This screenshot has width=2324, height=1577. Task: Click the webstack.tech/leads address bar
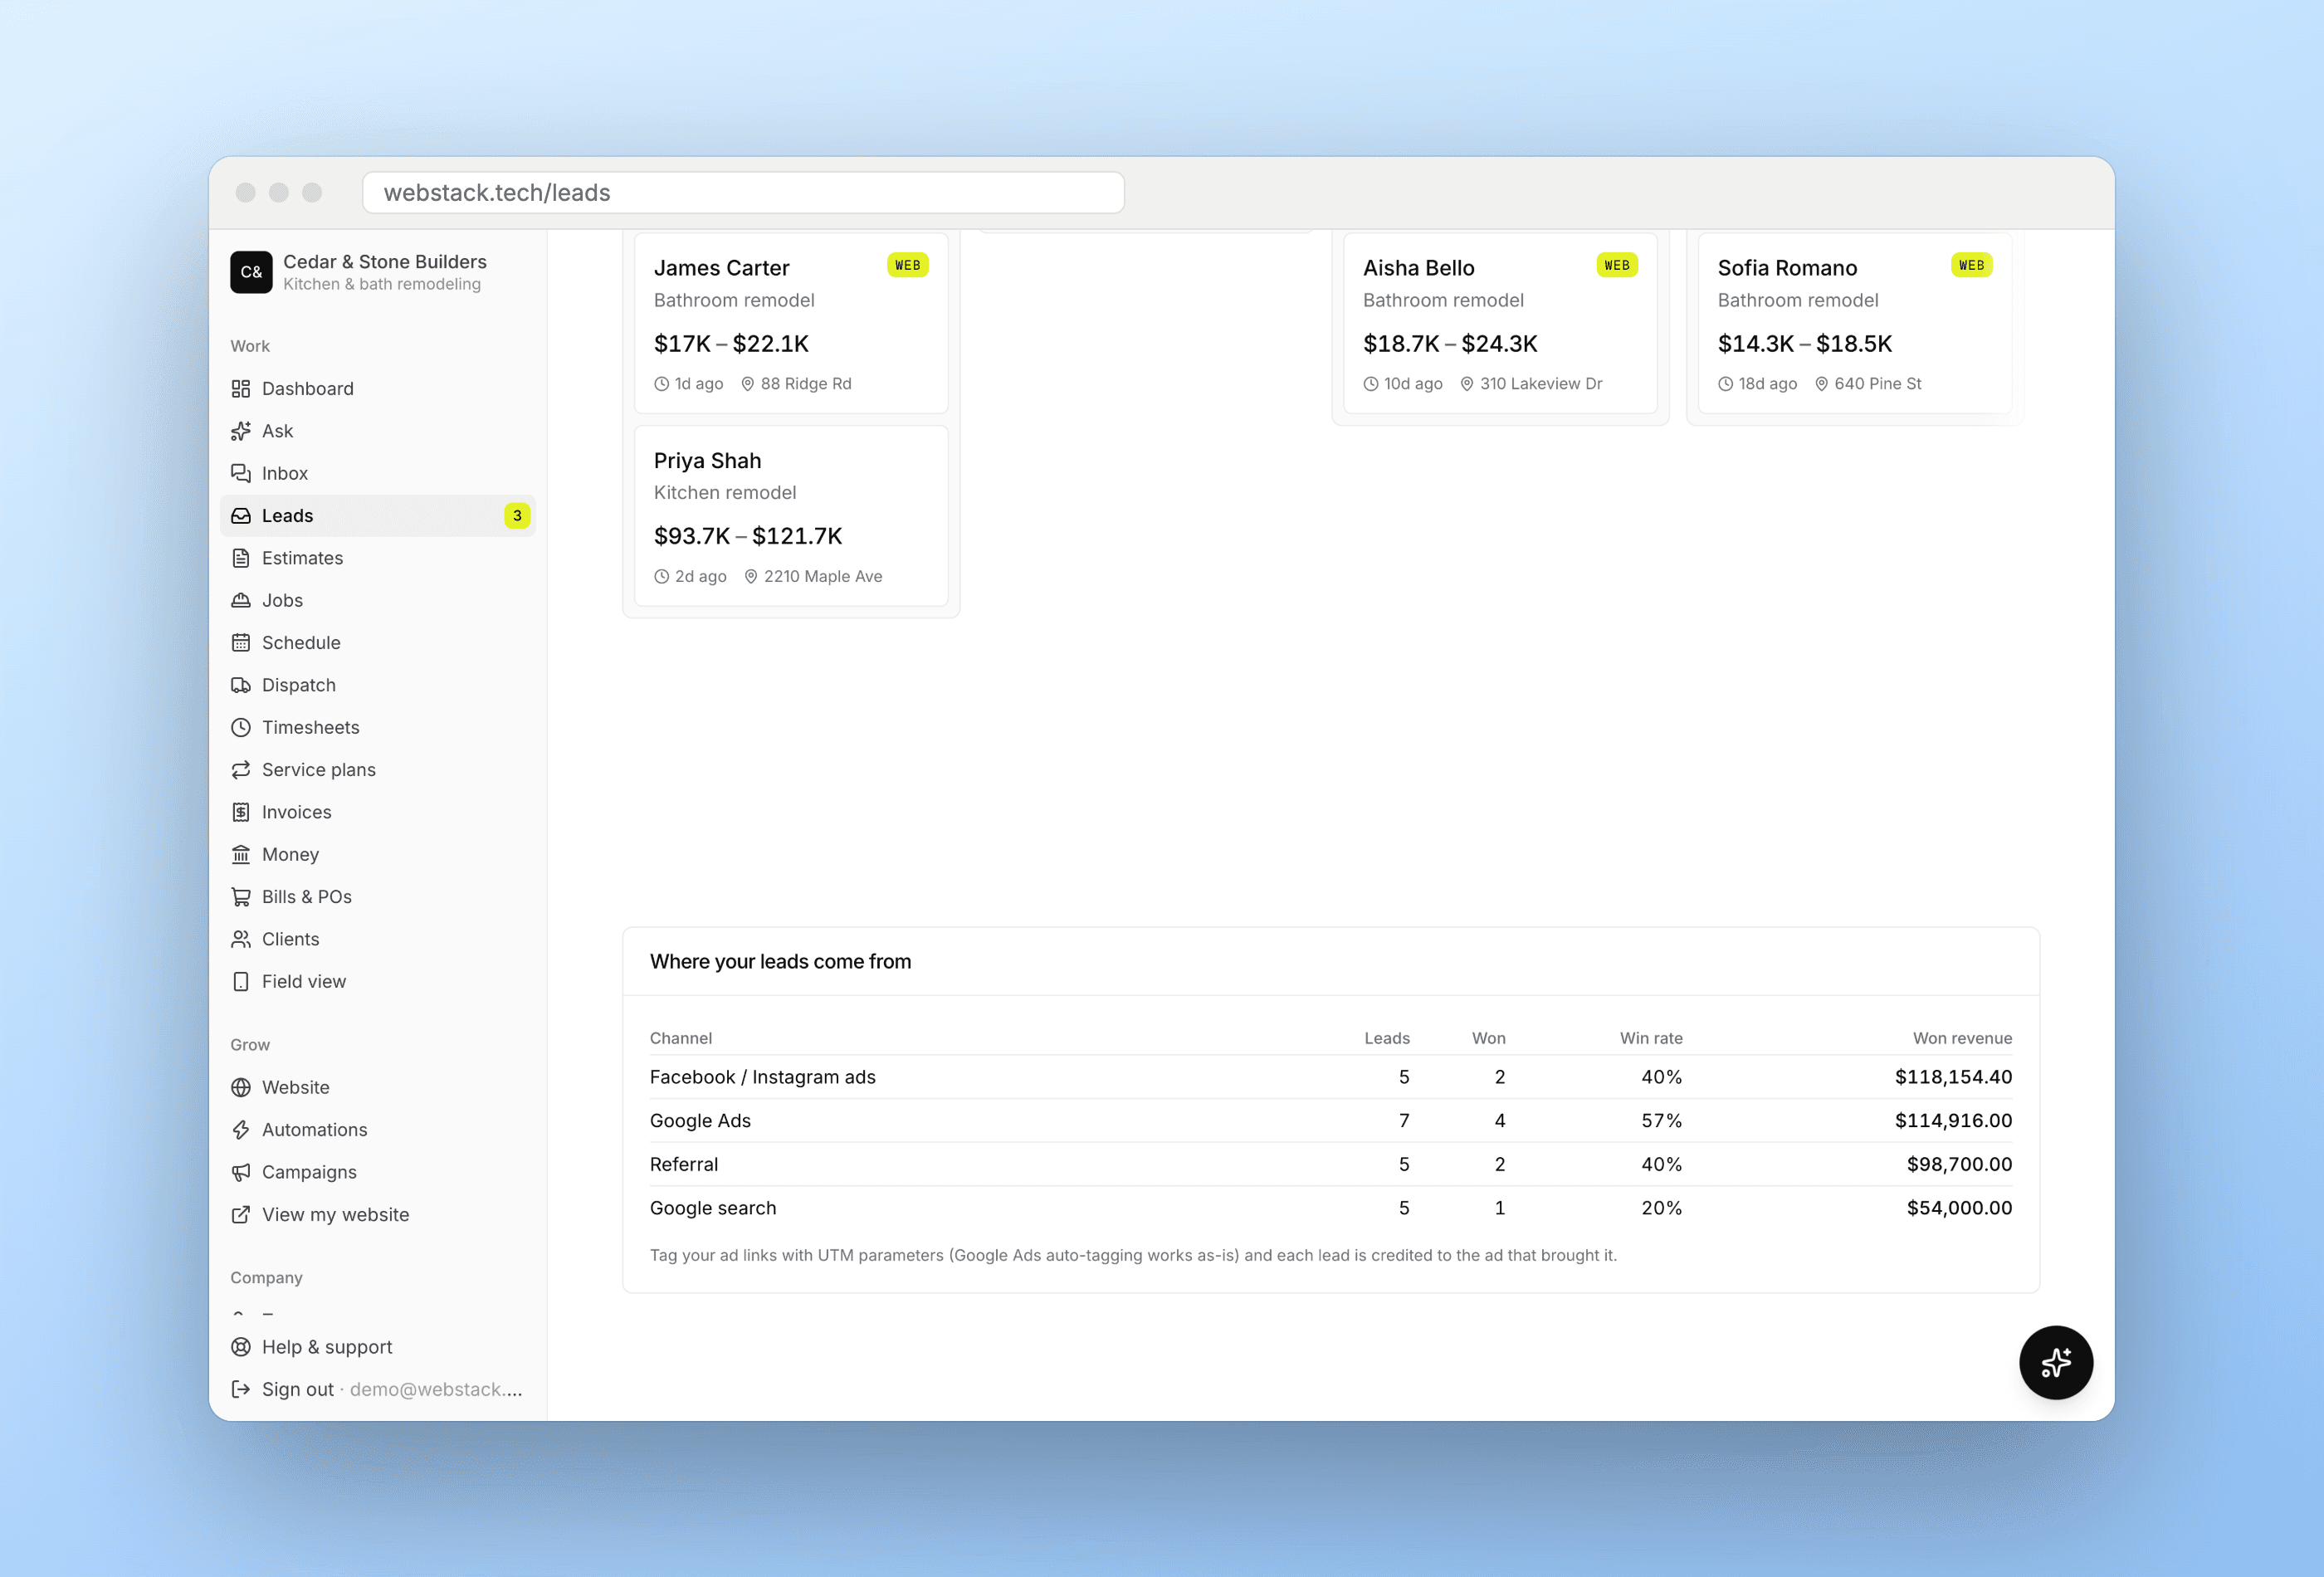(743, 192)
